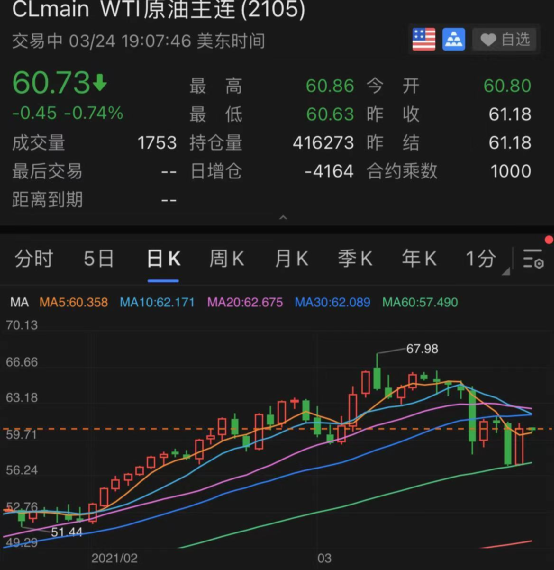
Task: Select the 51.44 low price marker
Action: pyautogui.click(x=67, y=532)
